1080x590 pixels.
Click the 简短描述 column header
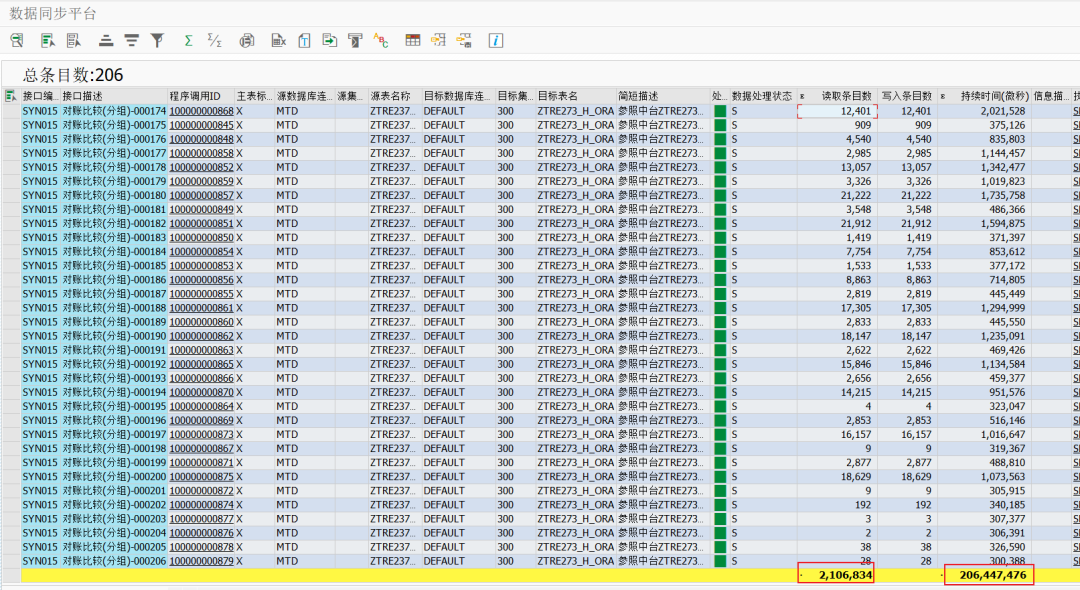(x=663, y=96)
